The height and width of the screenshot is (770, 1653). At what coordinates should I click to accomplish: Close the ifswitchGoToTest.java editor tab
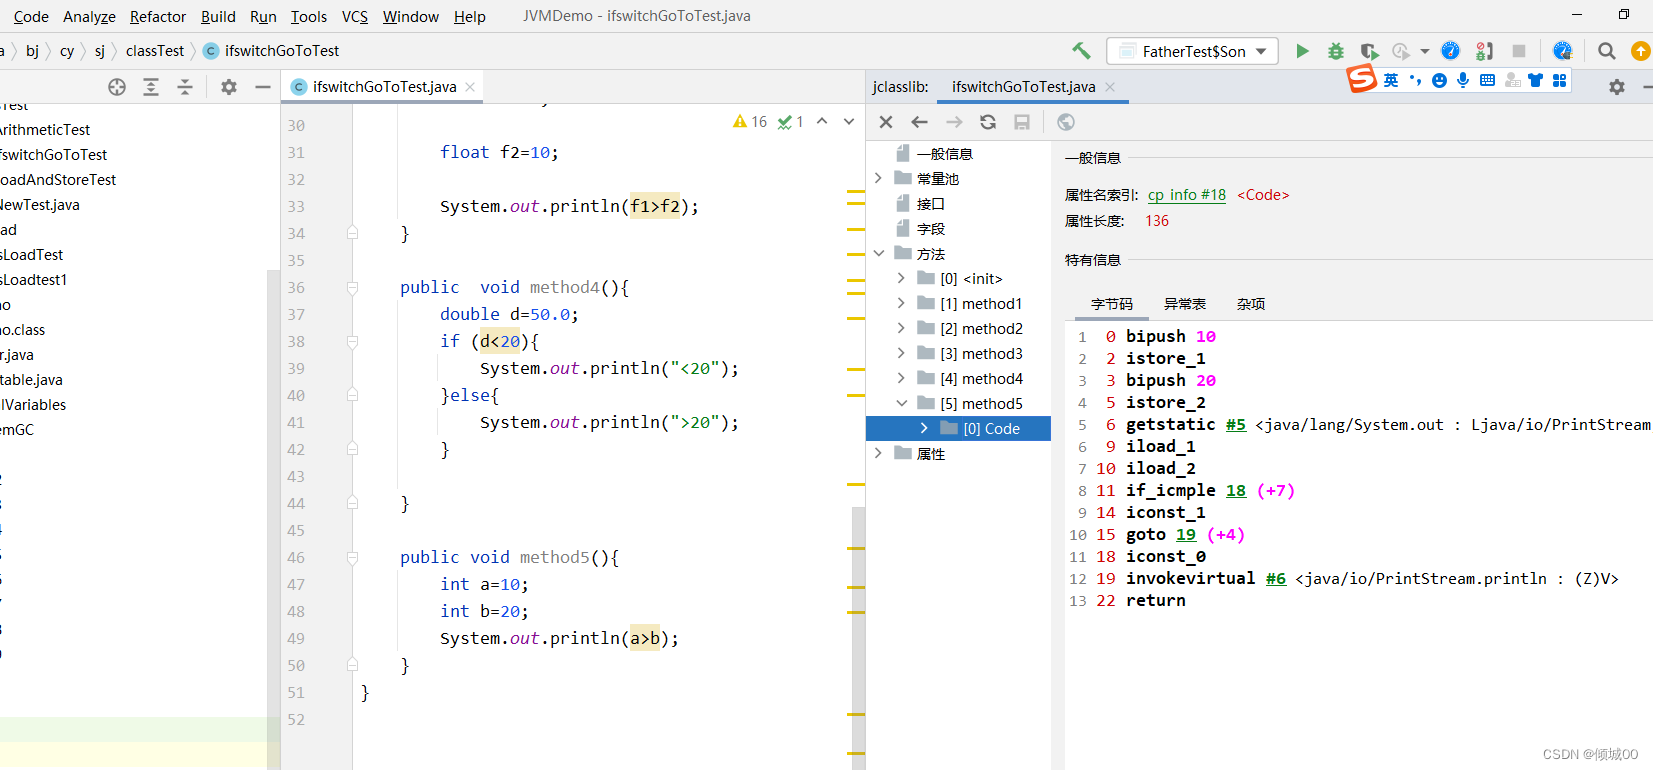click(x=470, y=87)
